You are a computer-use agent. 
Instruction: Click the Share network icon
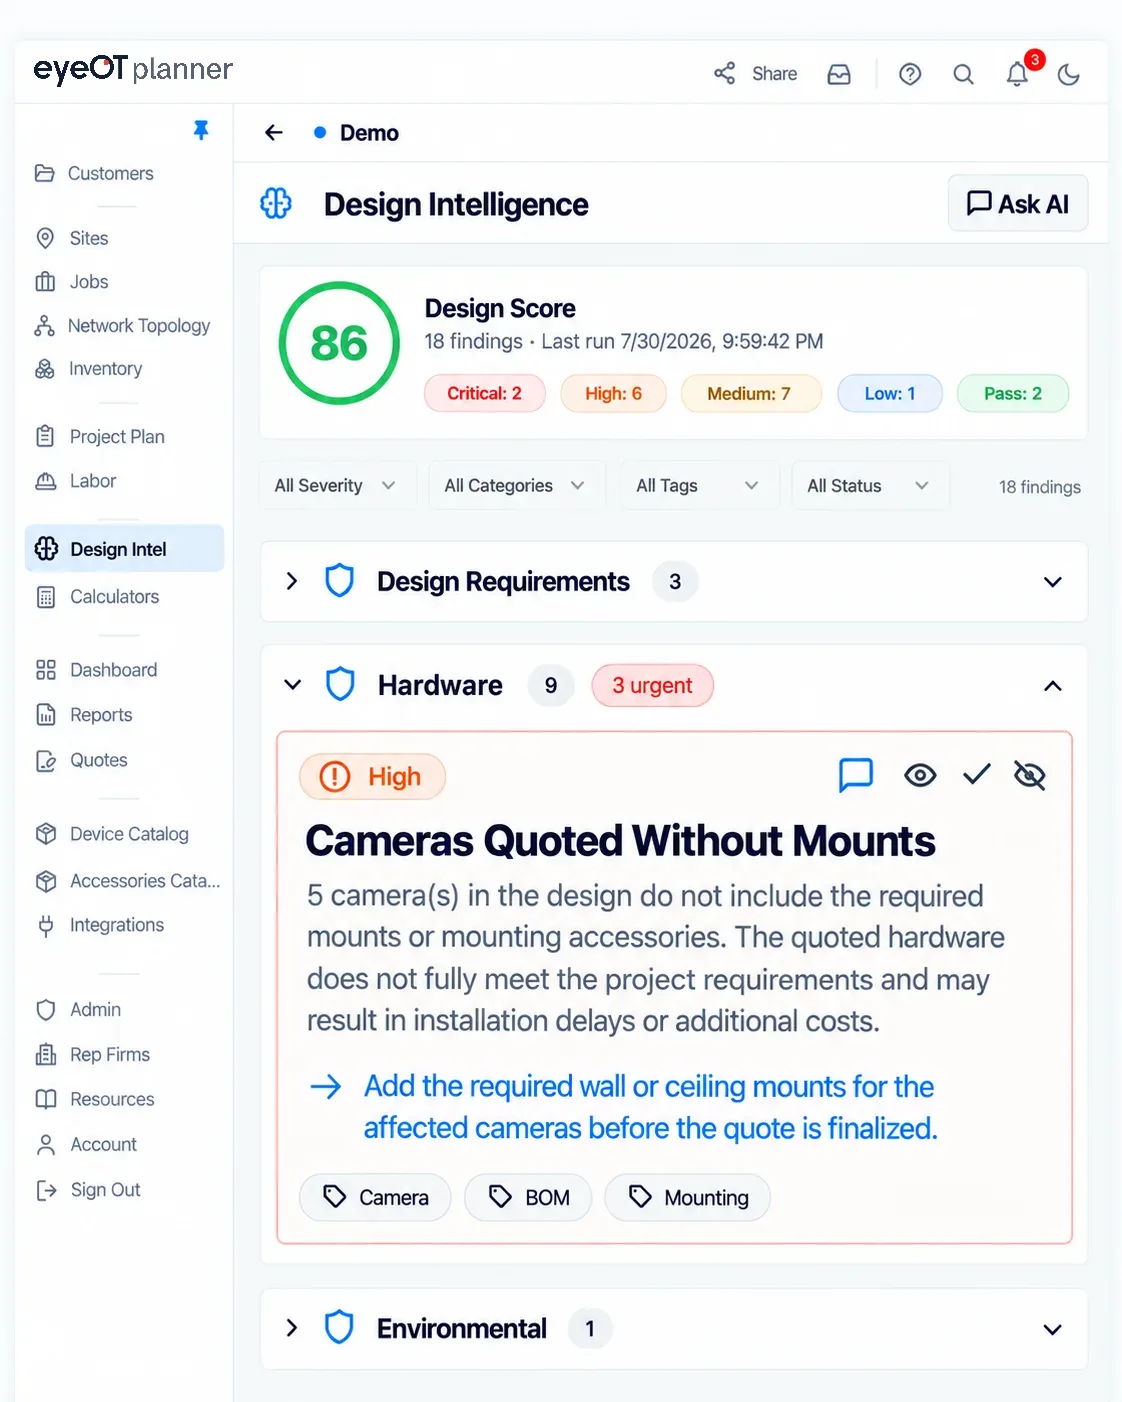(725, 73)
